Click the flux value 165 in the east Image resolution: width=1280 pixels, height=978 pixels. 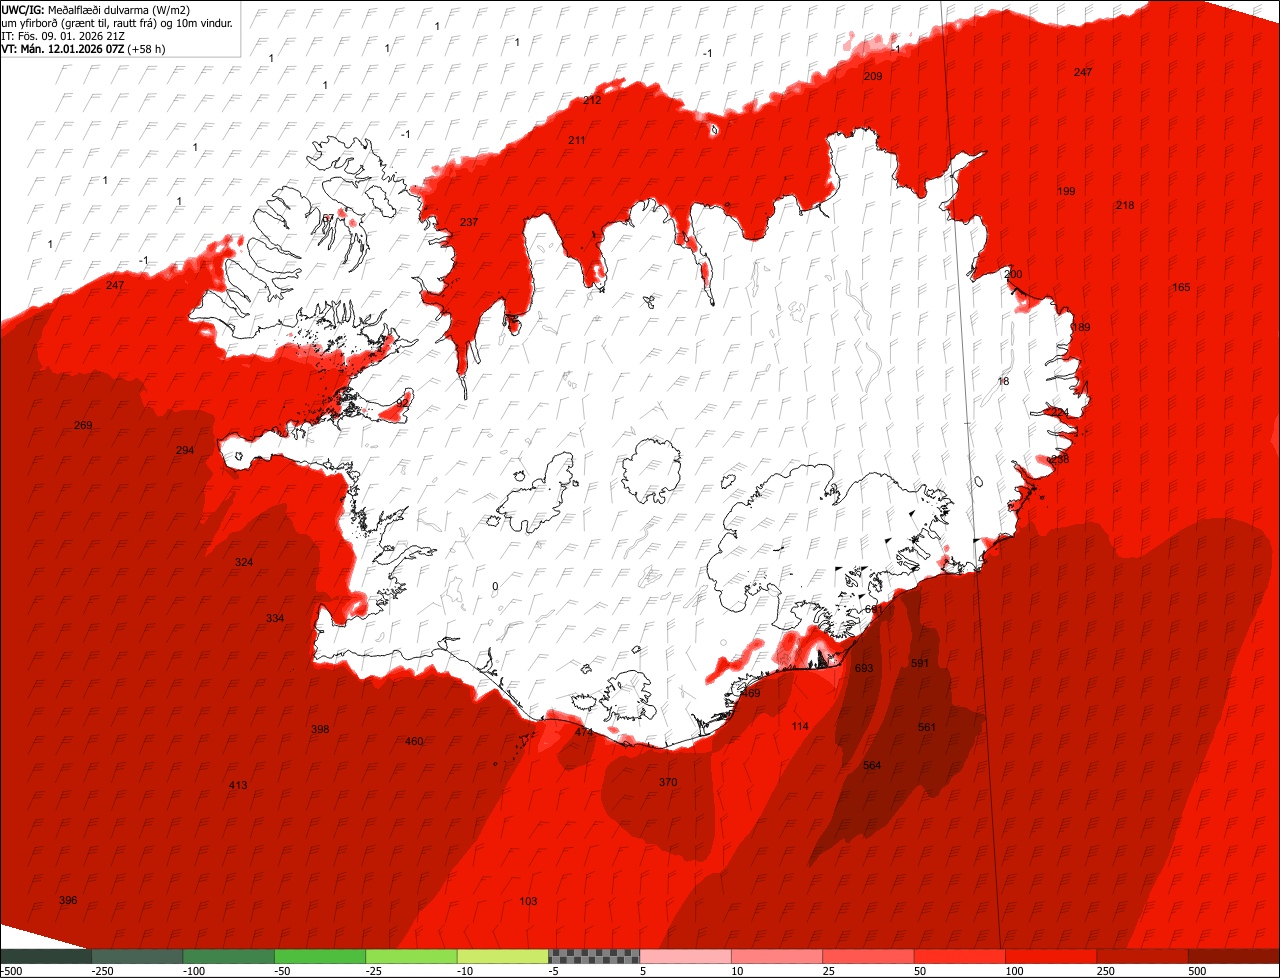pyautogui.click(x=1181, y=287)
